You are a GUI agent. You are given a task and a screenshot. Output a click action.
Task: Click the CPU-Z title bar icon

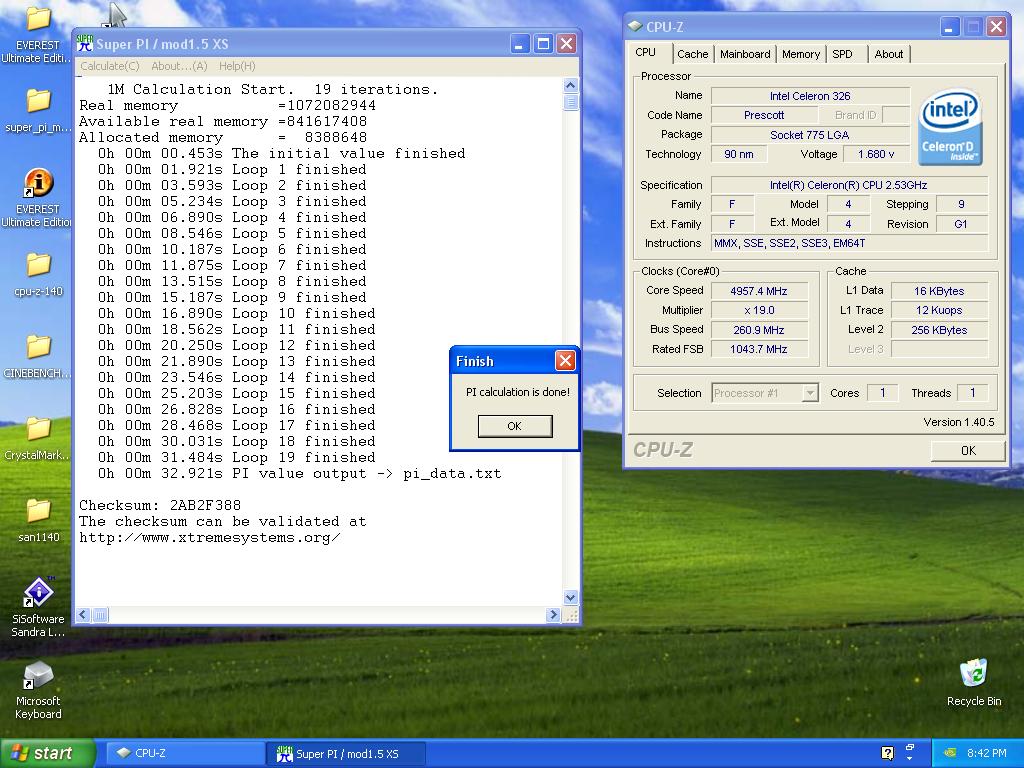click(635, 26)
